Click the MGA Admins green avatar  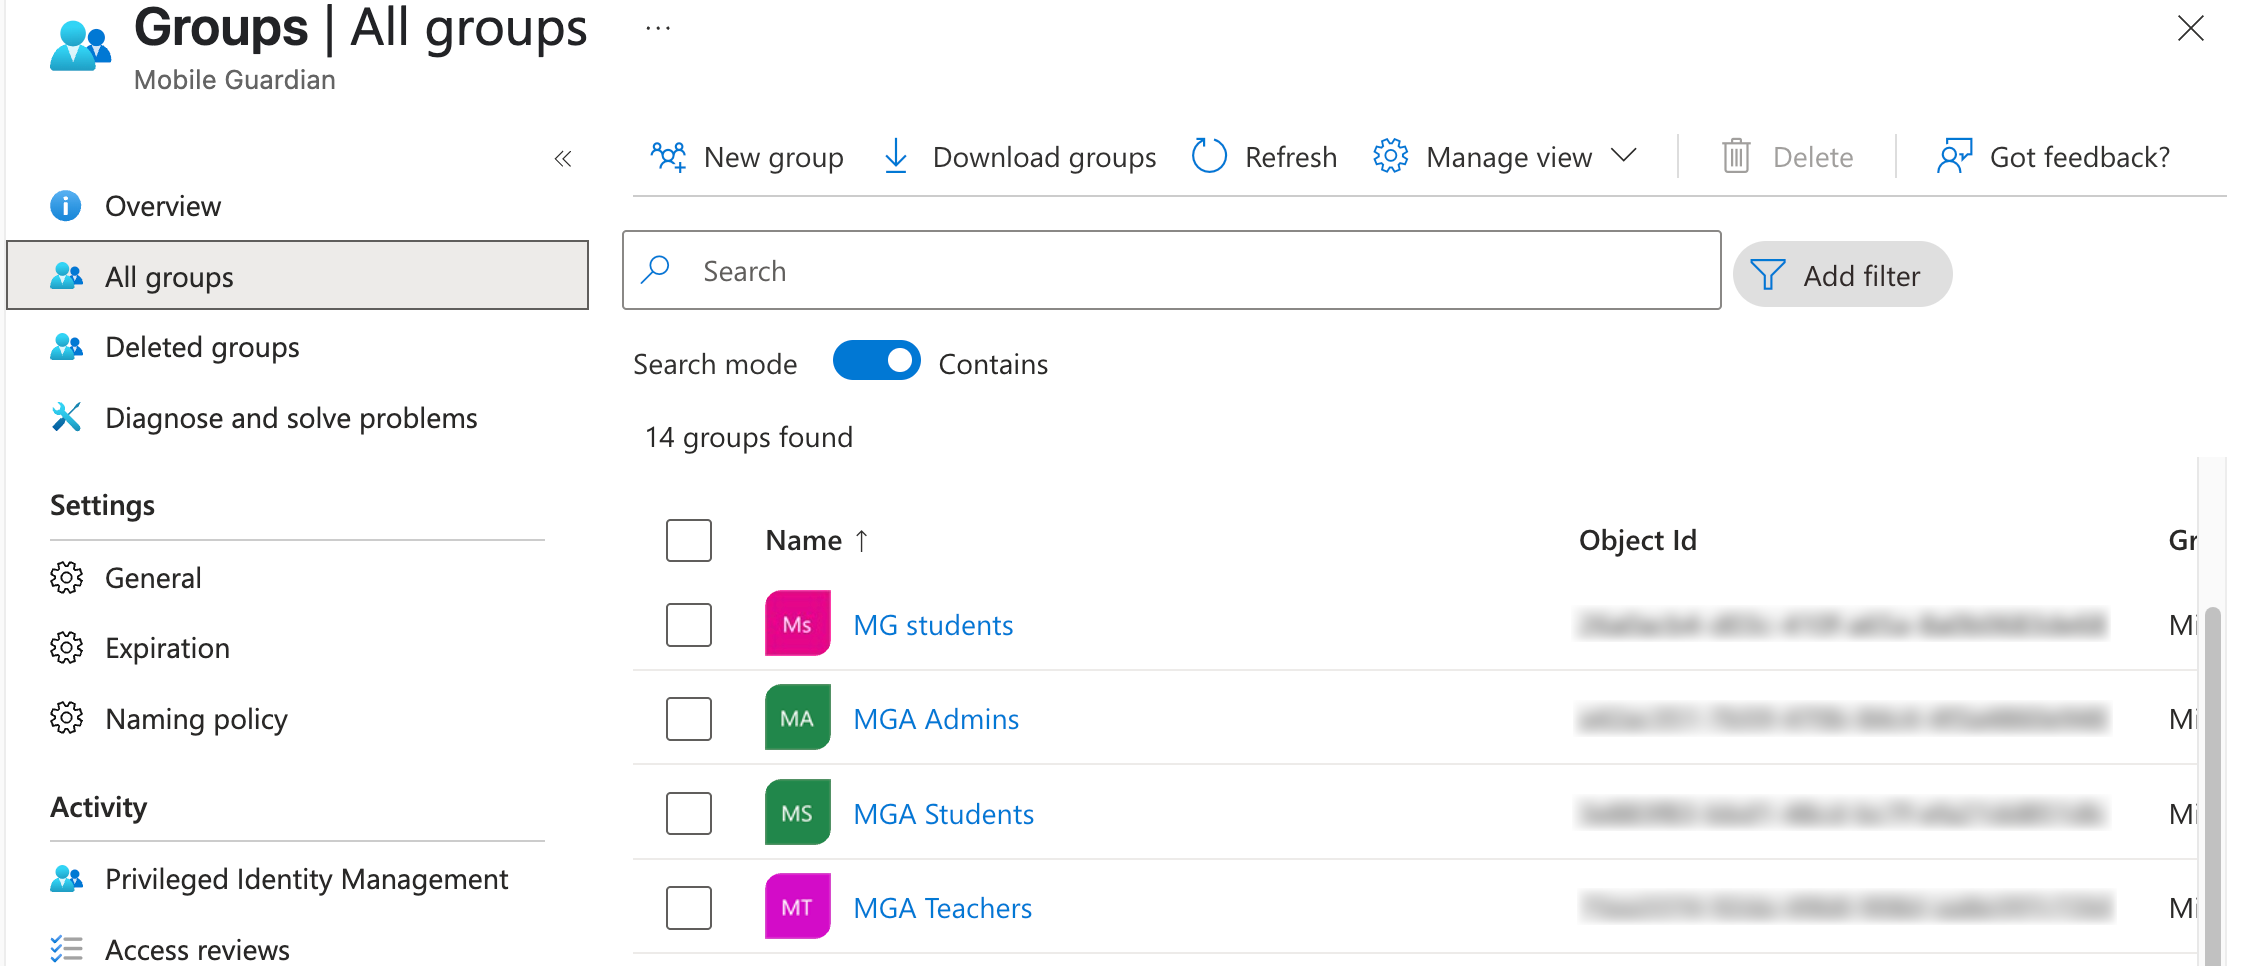click(x=797, y=718)
